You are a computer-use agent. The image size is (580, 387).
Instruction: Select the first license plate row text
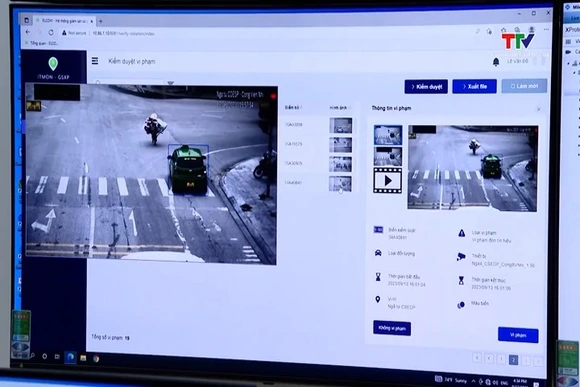[x=294, y=125]
